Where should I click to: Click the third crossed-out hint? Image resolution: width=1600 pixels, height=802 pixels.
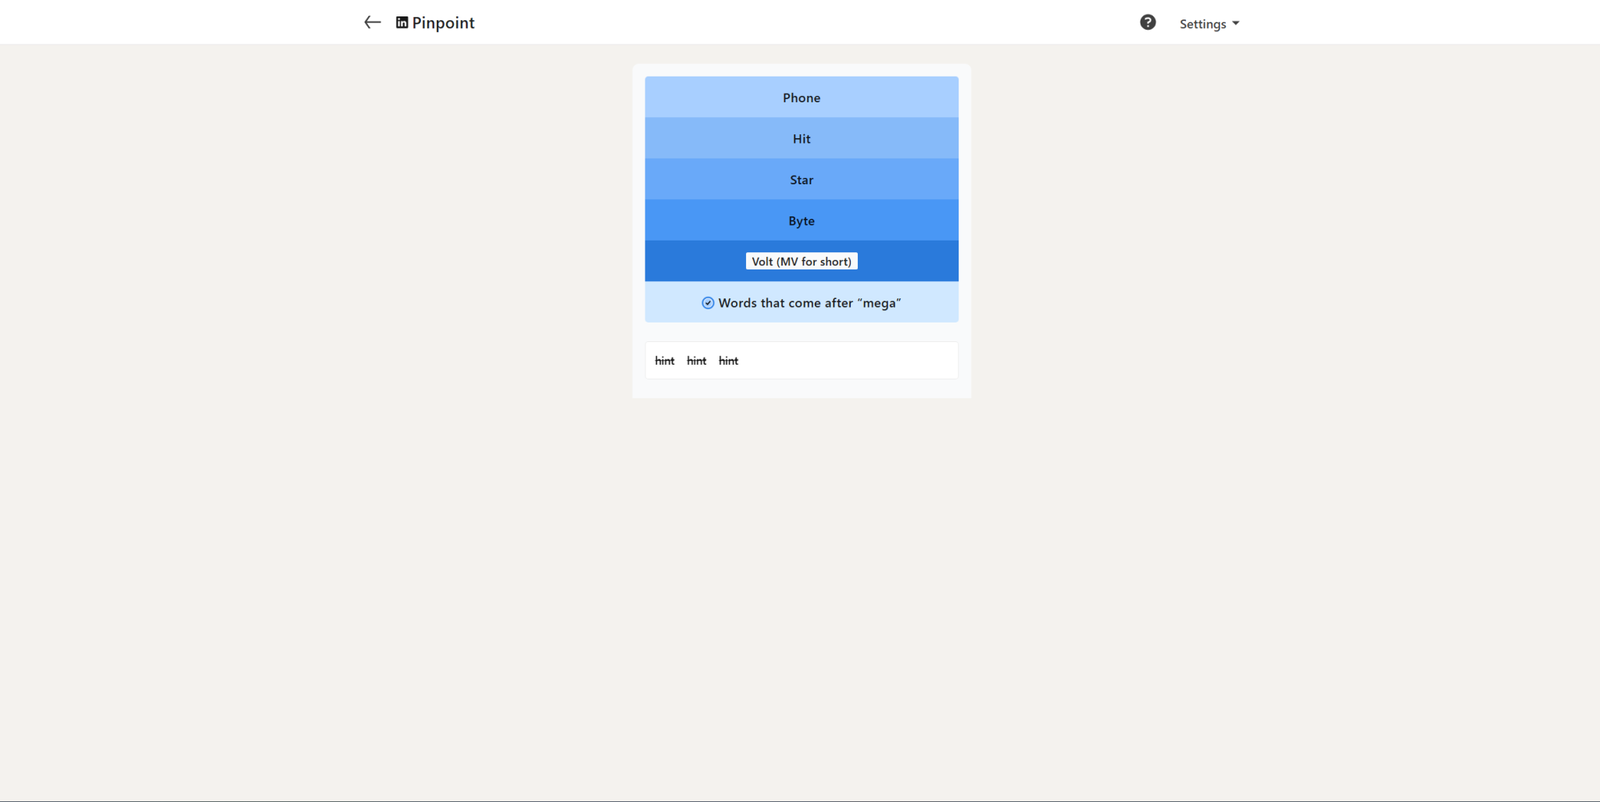[x=729, y=361]
